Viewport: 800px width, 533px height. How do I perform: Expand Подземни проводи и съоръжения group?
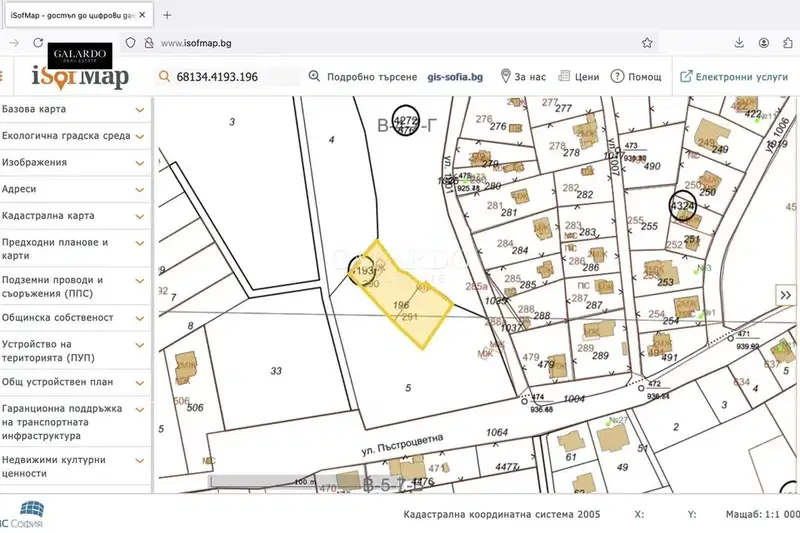click(74, 287)
